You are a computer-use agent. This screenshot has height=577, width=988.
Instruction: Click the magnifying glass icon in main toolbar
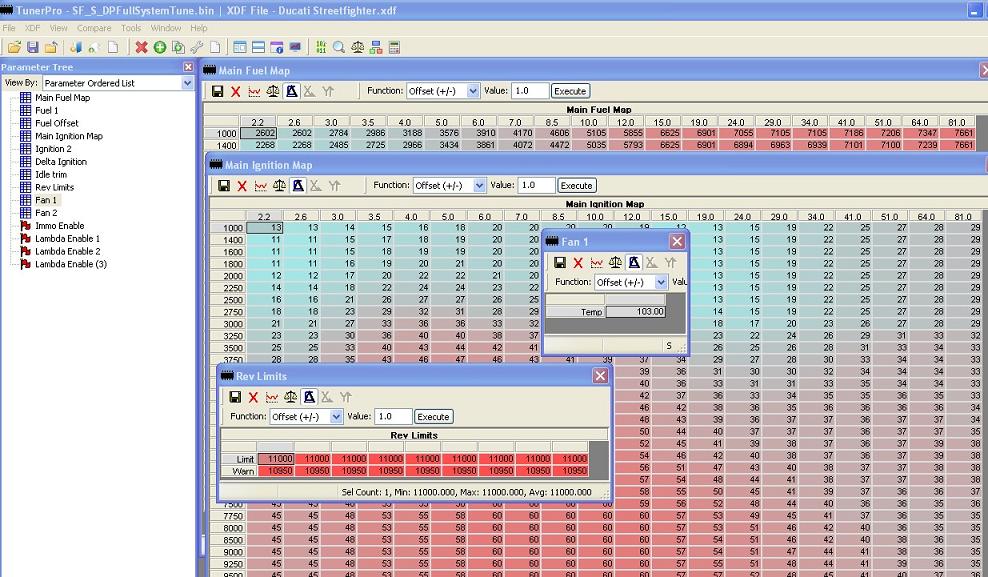click(x=339, y=47)
